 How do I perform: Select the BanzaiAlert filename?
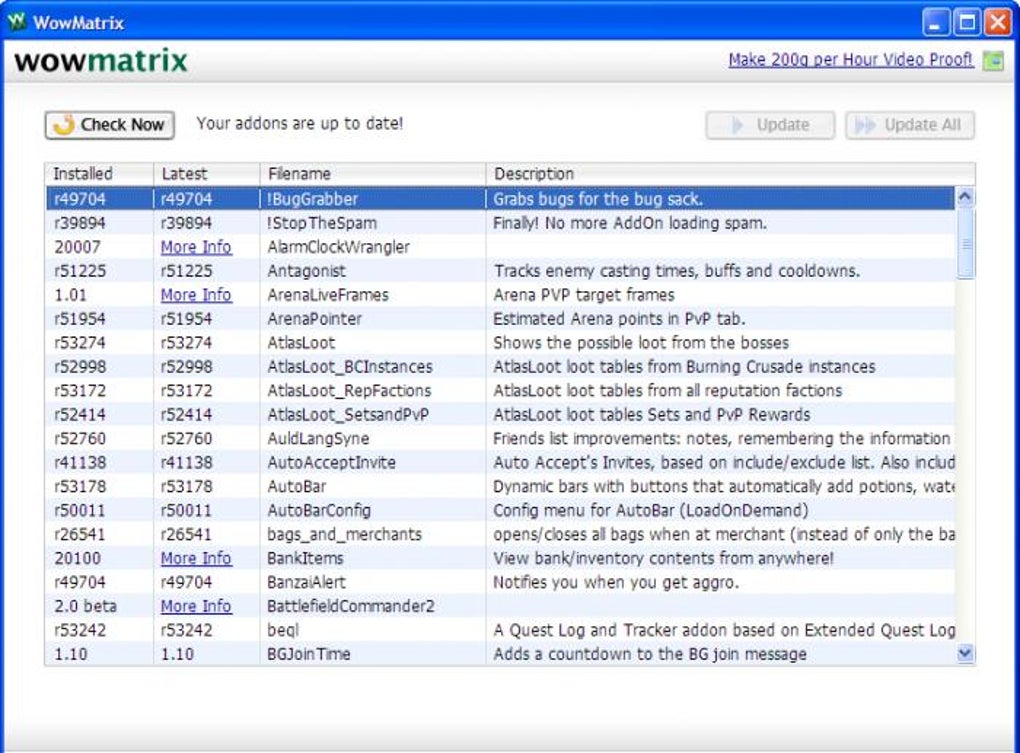pyautogui.click(x=306, y=583)
